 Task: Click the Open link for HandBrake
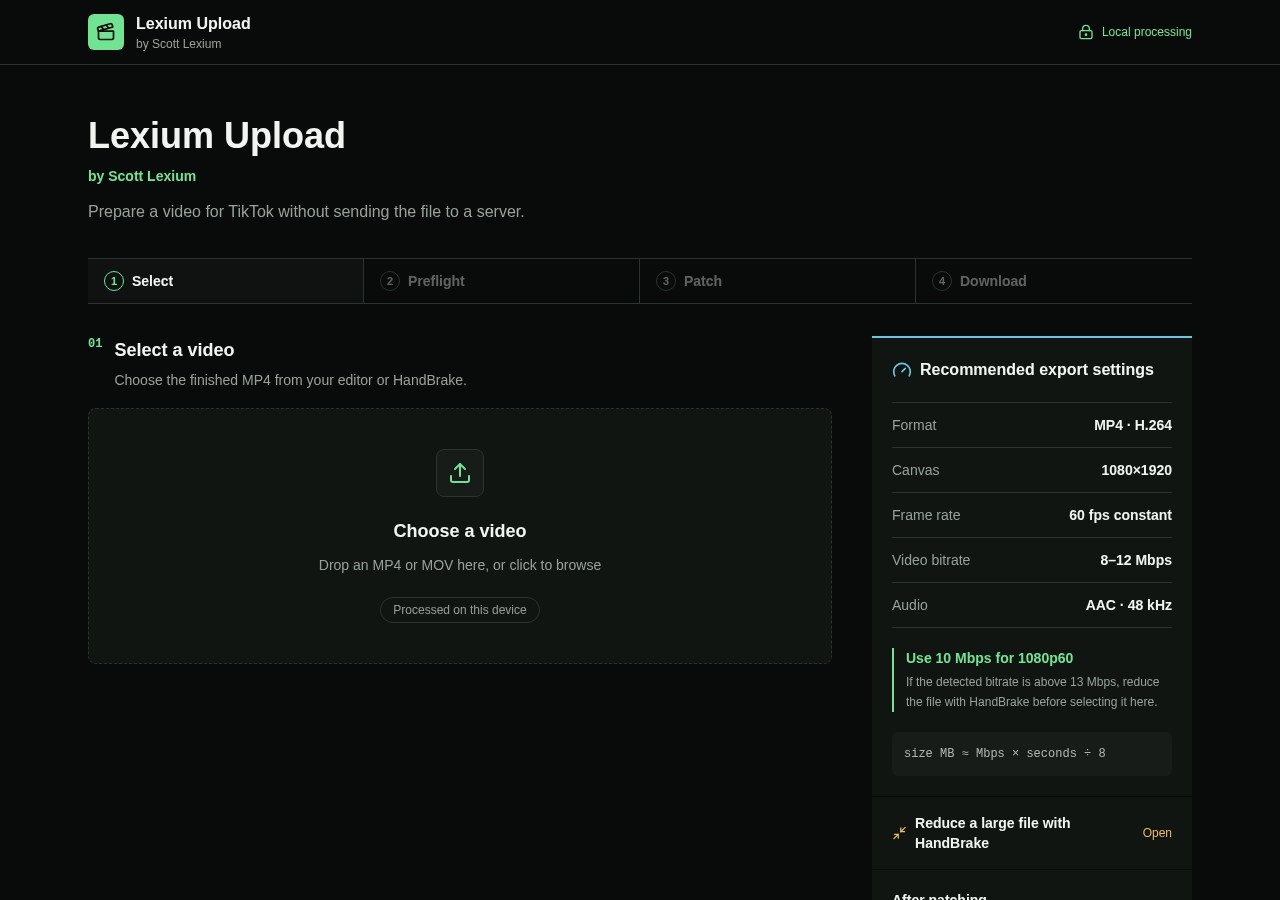tap(1157, 833)
